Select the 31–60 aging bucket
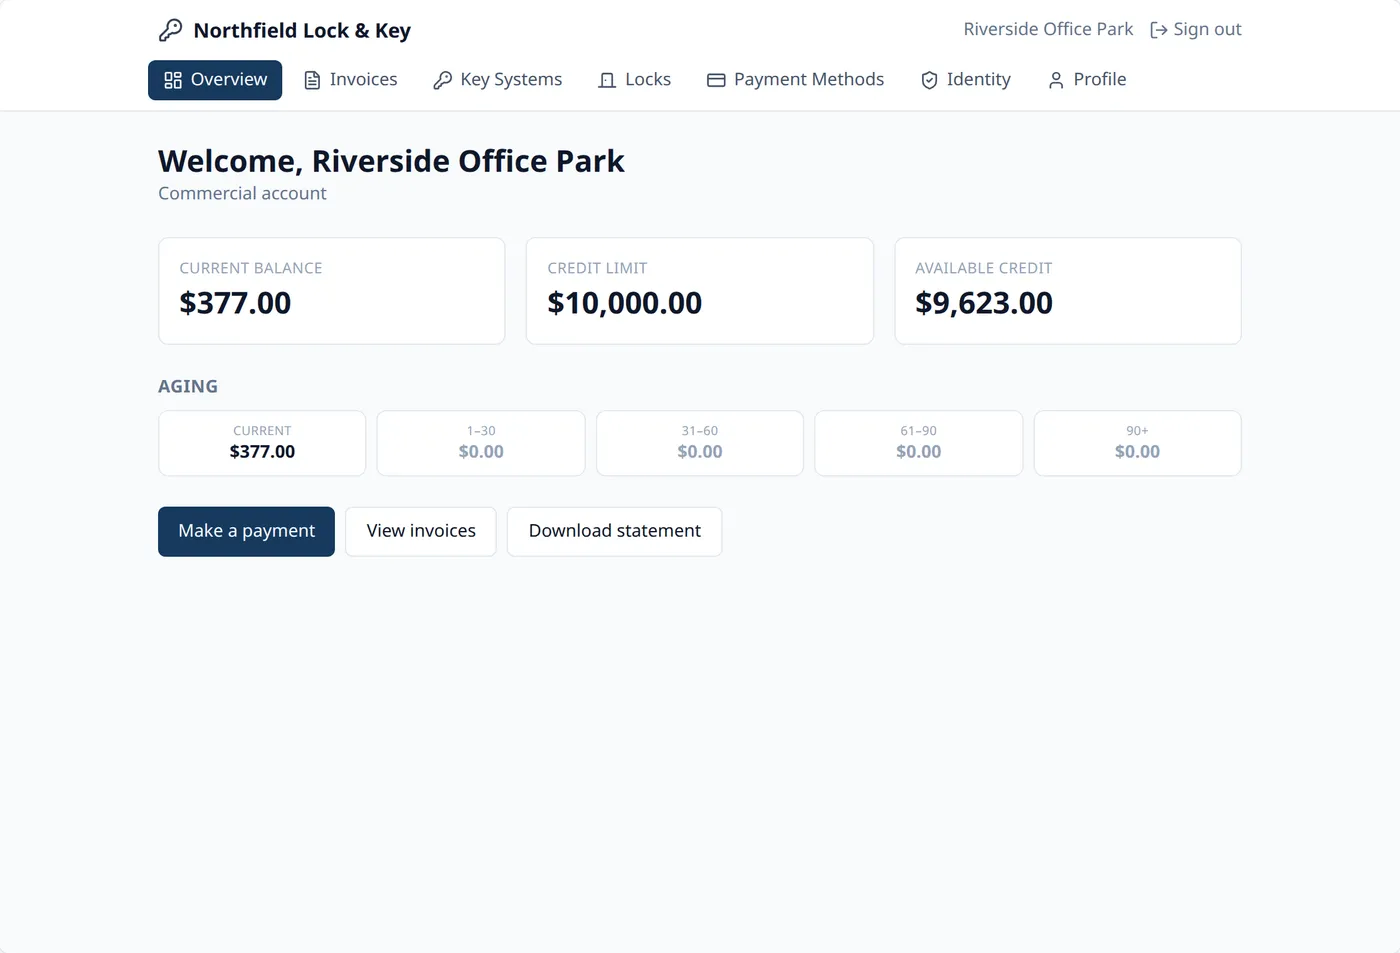Image resolution: width=1400 pixels, height=953 pixels. tap(700, 443)
